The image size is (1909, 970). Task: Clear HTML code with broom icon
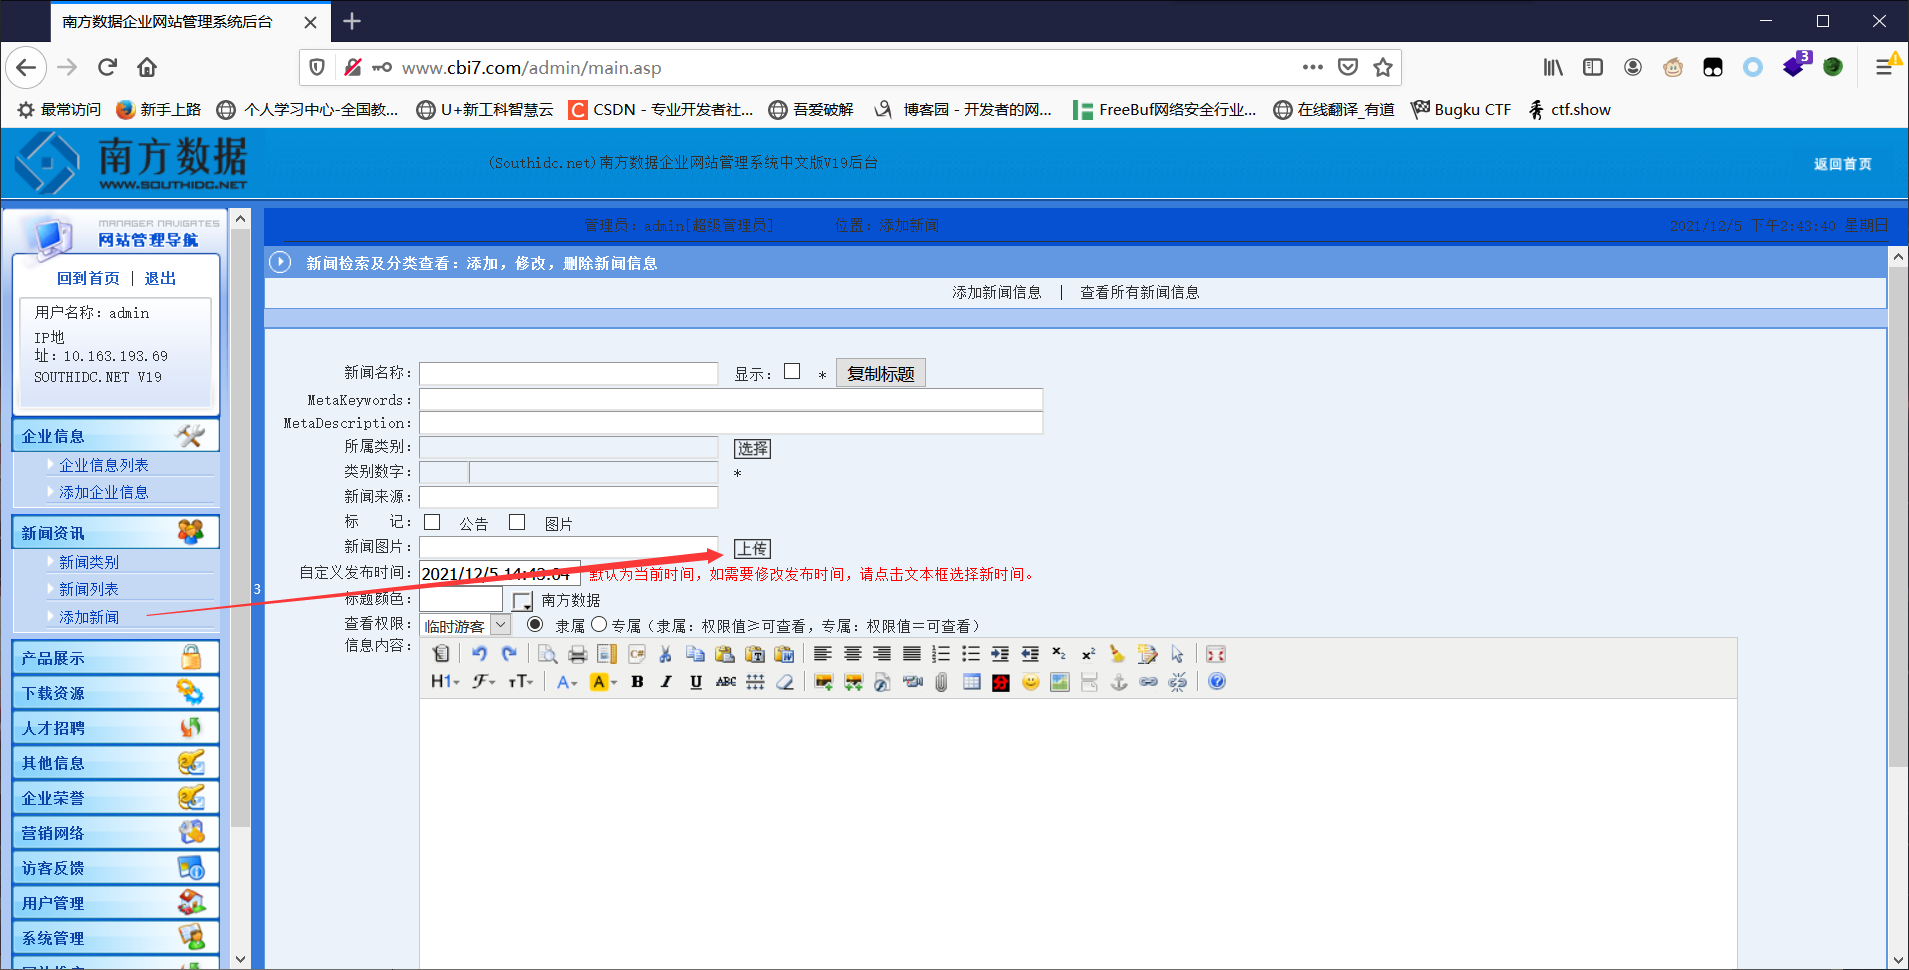(x=1117, y=654)
